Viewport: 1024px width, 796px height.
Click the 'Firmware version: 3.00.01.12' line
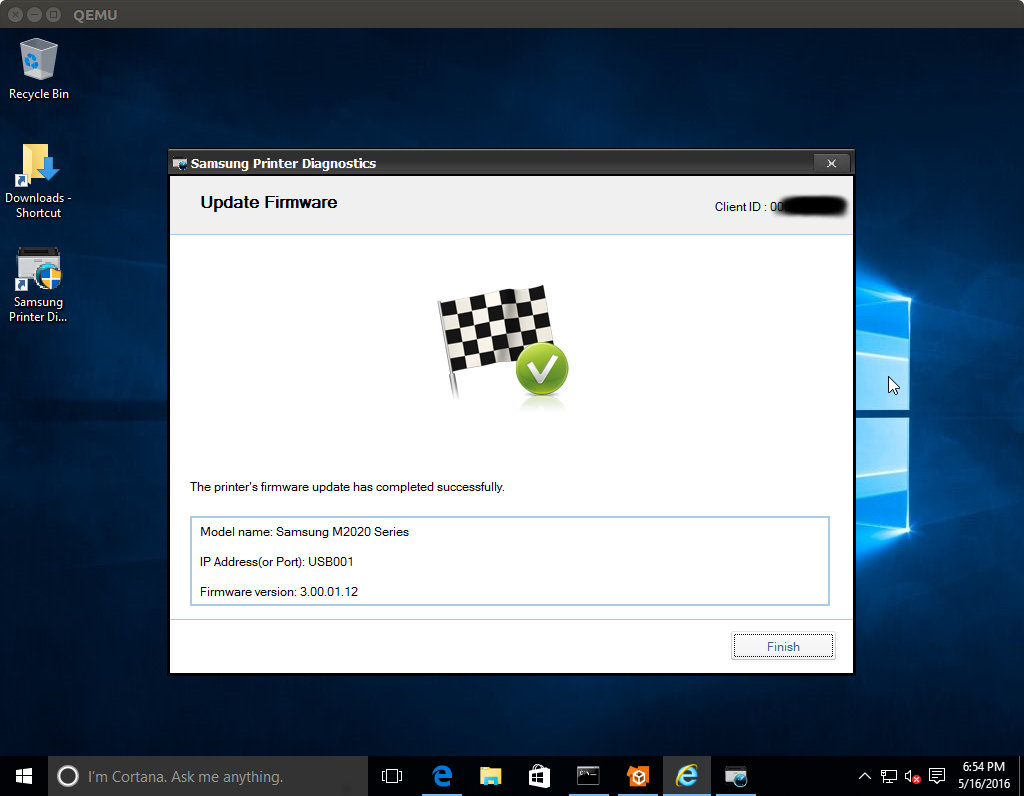point(279,592)
